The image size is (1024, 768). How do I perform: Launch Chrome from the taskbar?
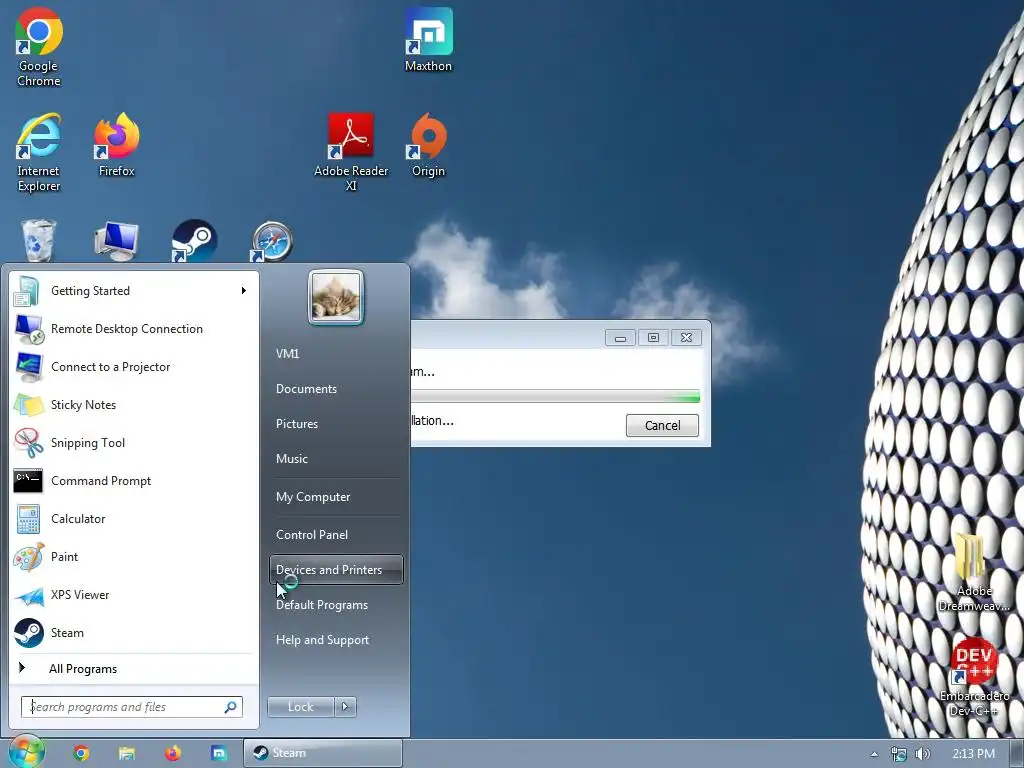81,753
